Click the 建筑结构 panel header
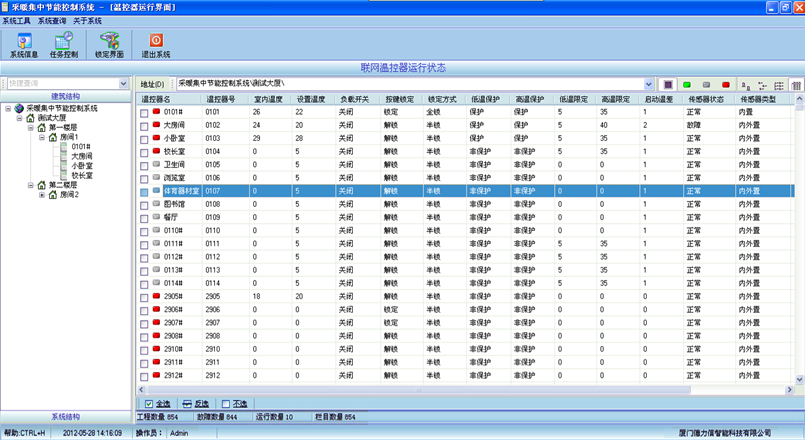Viewport: 805px width, 440px height. coord(67,96)
